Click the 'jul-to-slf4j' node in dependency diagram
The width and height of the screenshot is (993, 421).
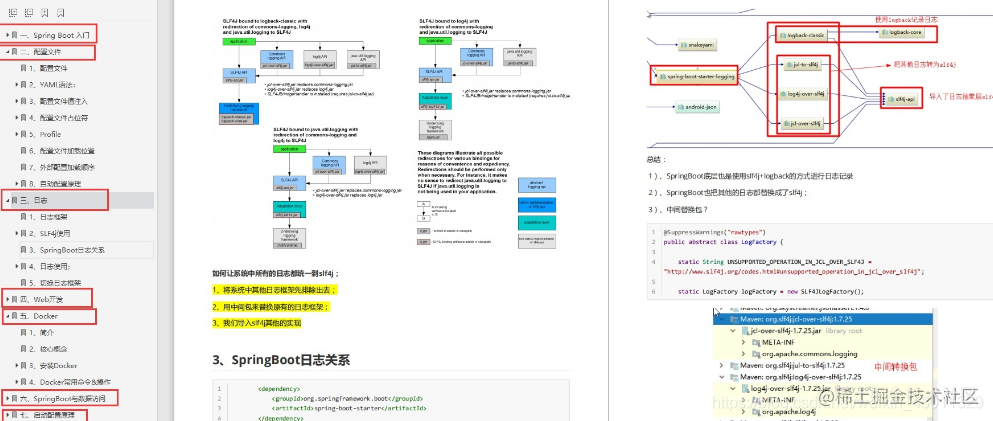(x=801, y=65)
